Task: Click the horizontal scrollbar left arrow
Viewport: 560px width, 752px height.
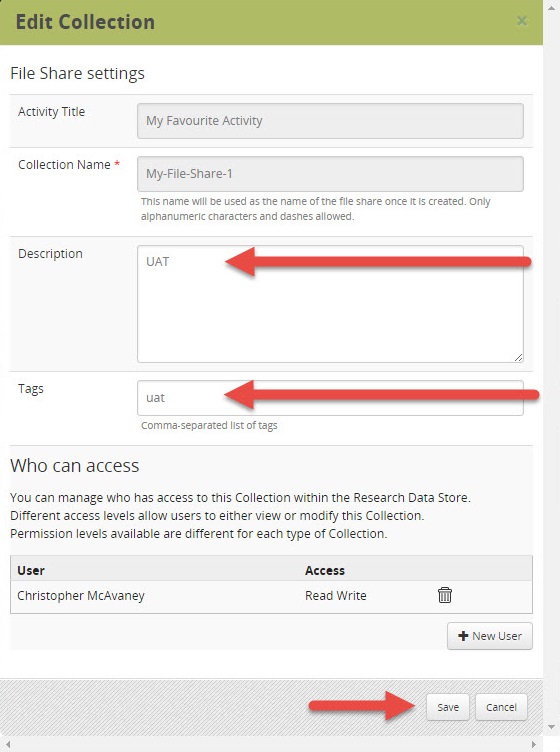Action: coord(7,744)
